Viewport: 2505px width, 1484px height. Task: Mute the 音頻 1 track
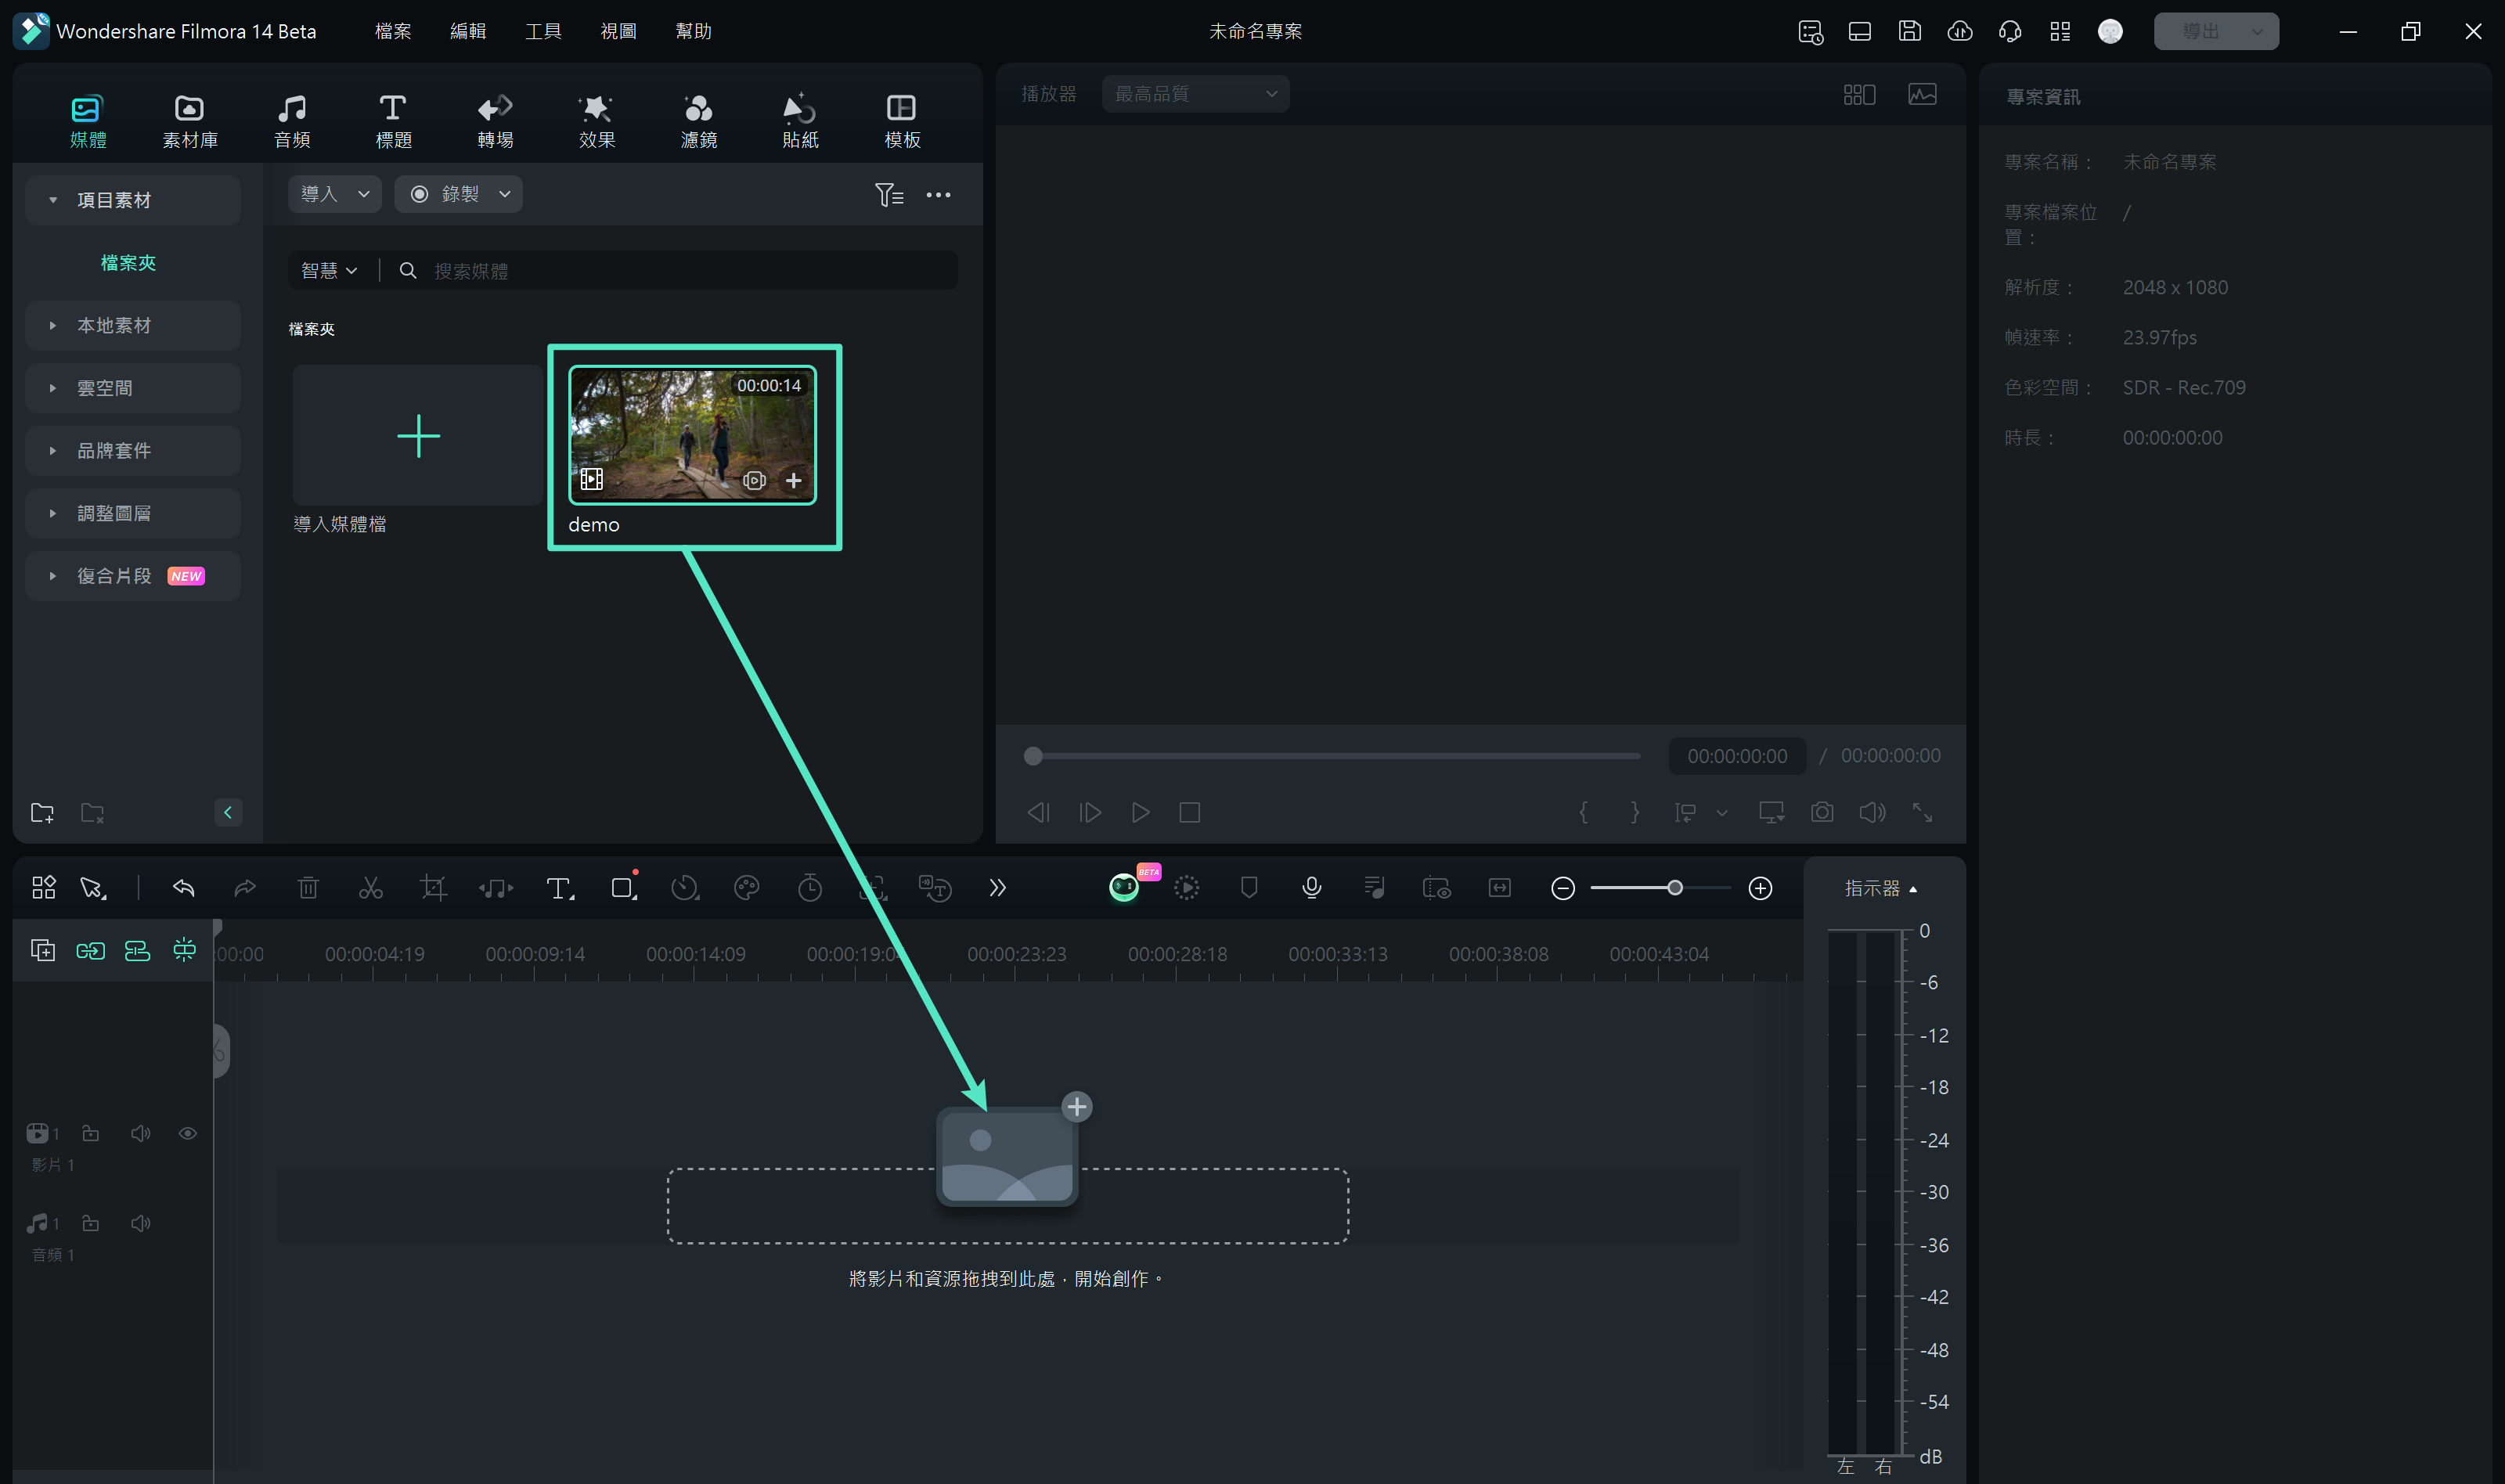[141, 1223]
